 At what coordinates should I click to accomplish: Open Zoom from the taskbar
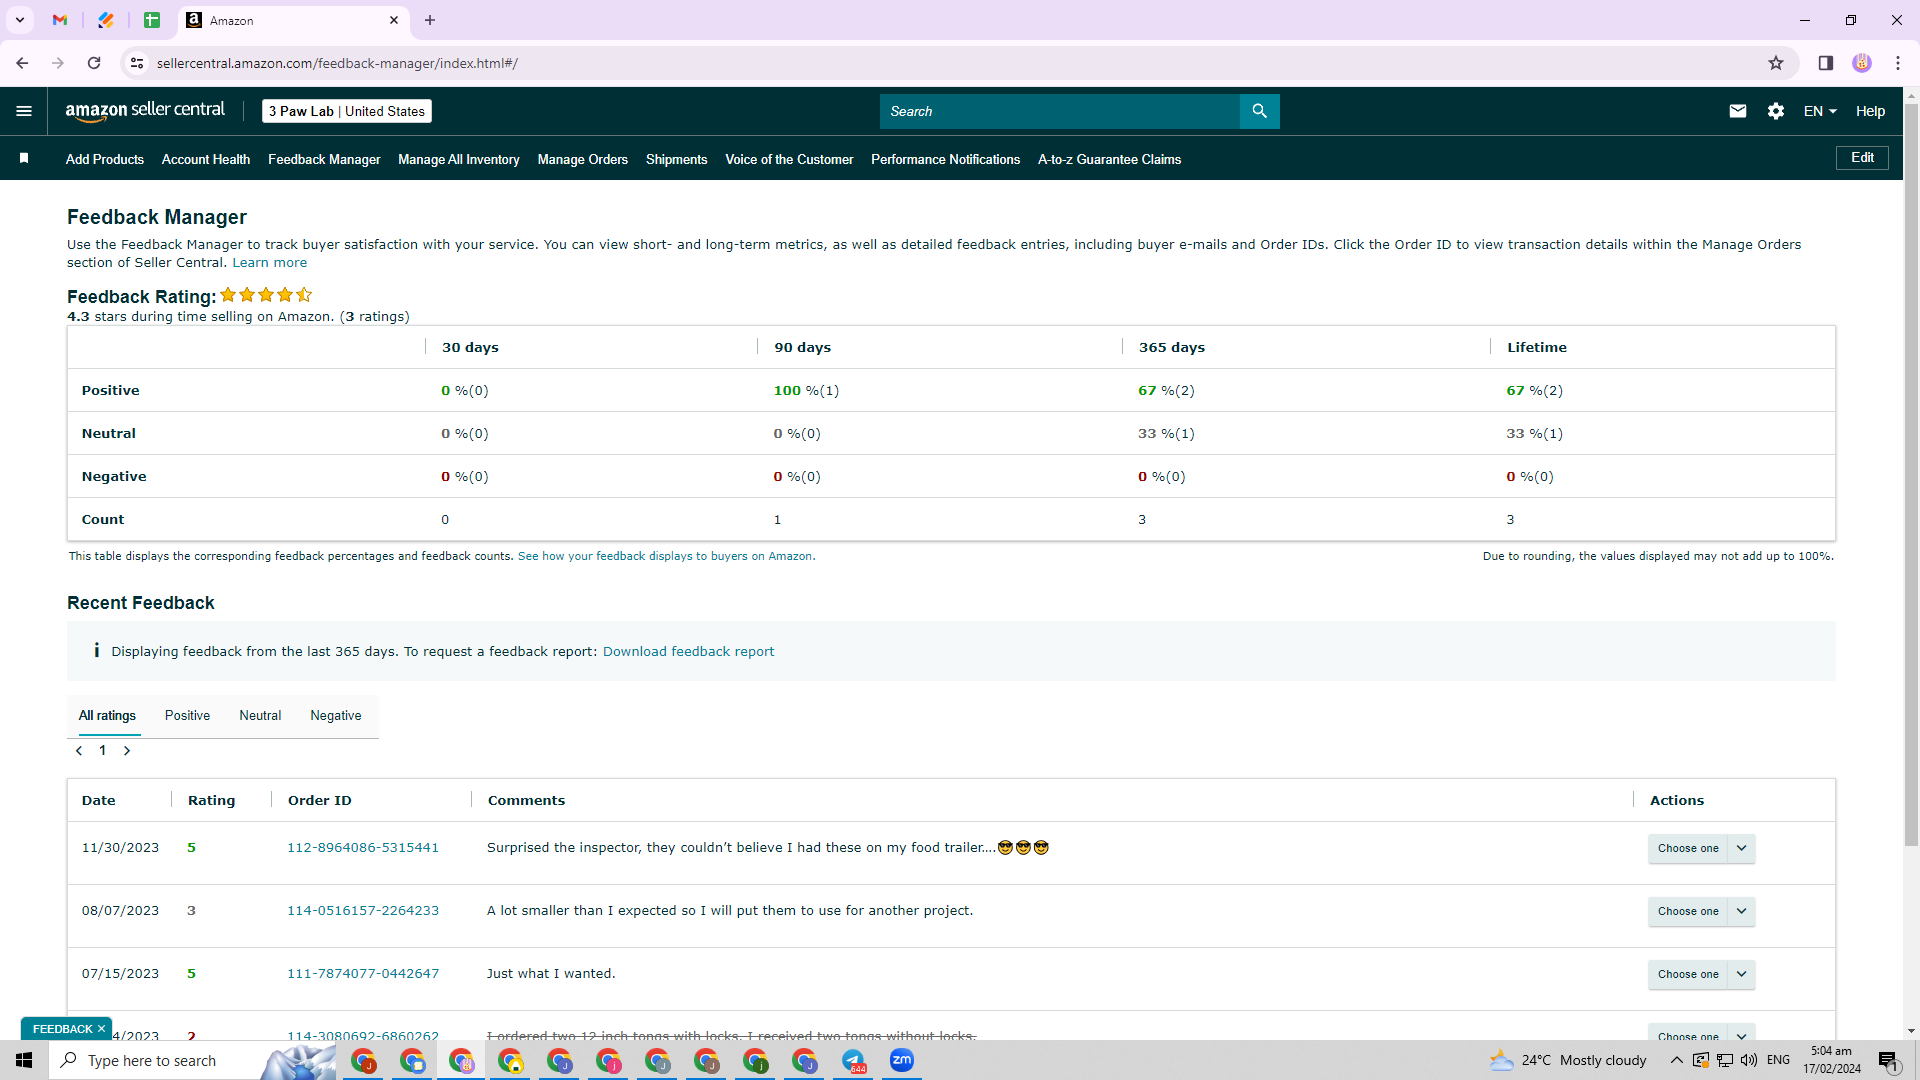tap(902, 1060)
